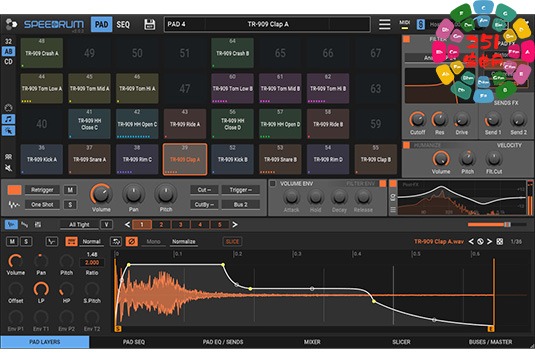The image size is (535, 363).
Task: Click the envelope curve view icon
Action: (x=25, y=224)
